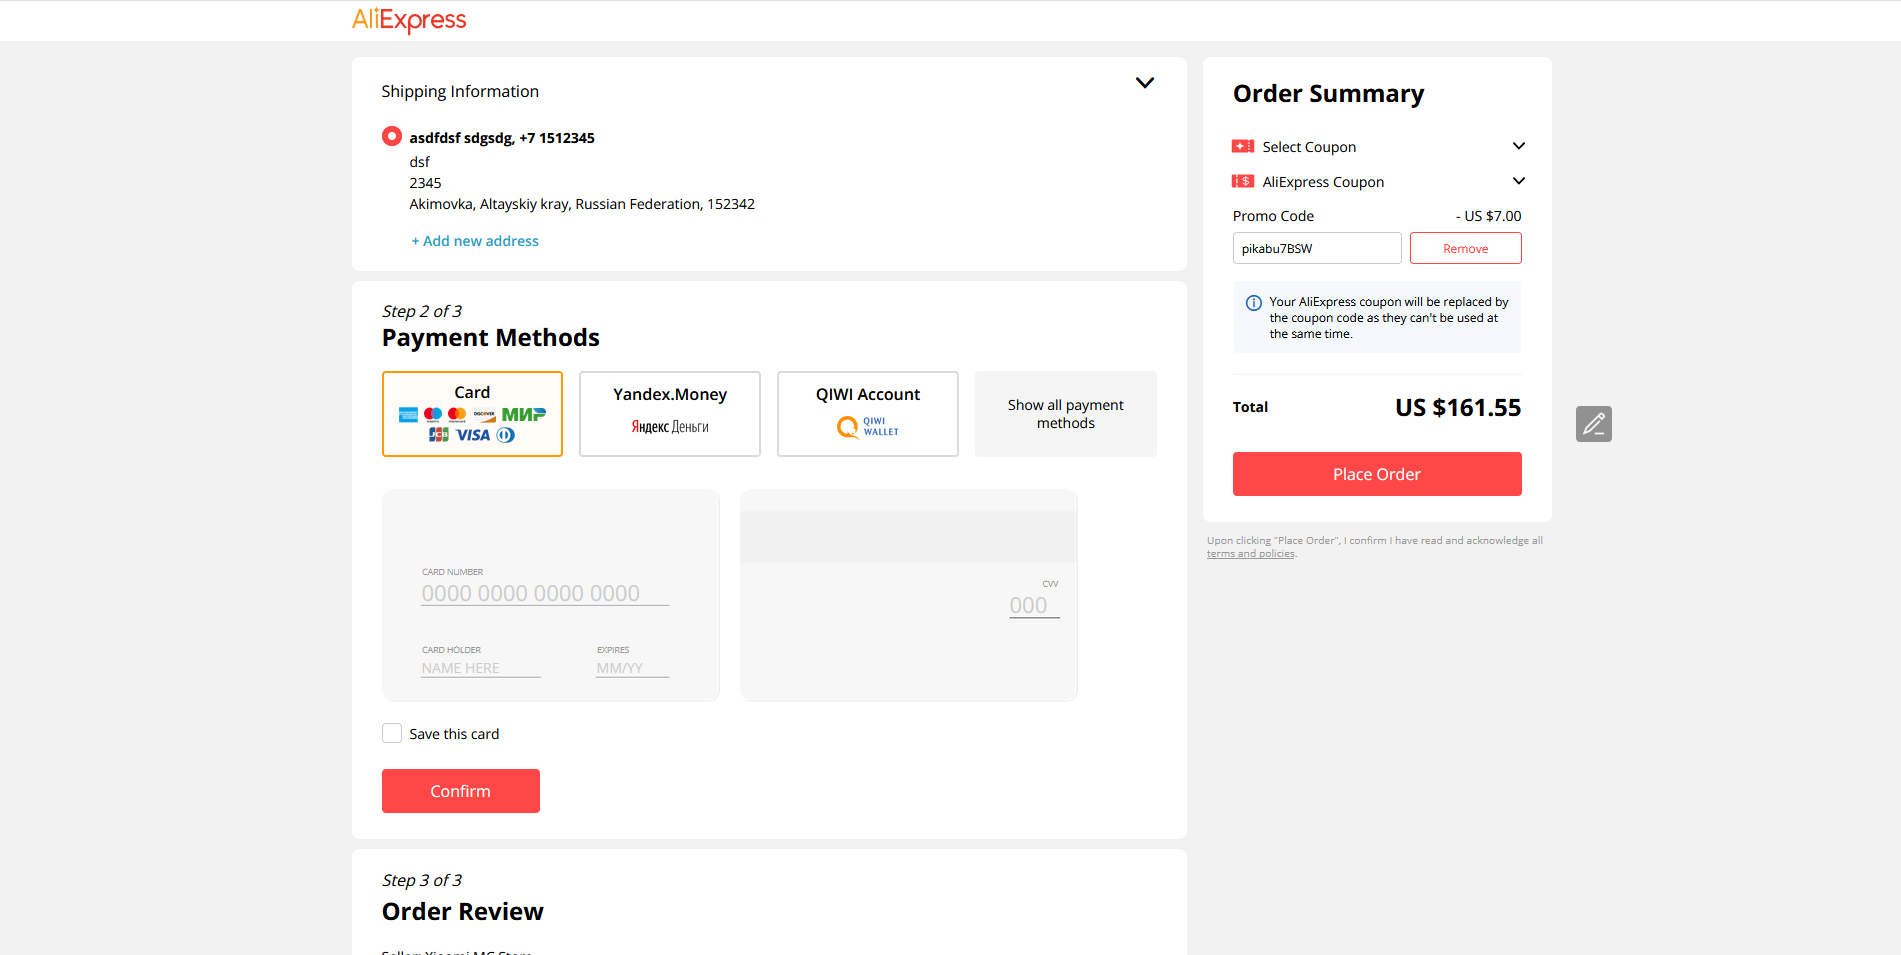
Task: Click Add new address link
Action: coord(475,241)
